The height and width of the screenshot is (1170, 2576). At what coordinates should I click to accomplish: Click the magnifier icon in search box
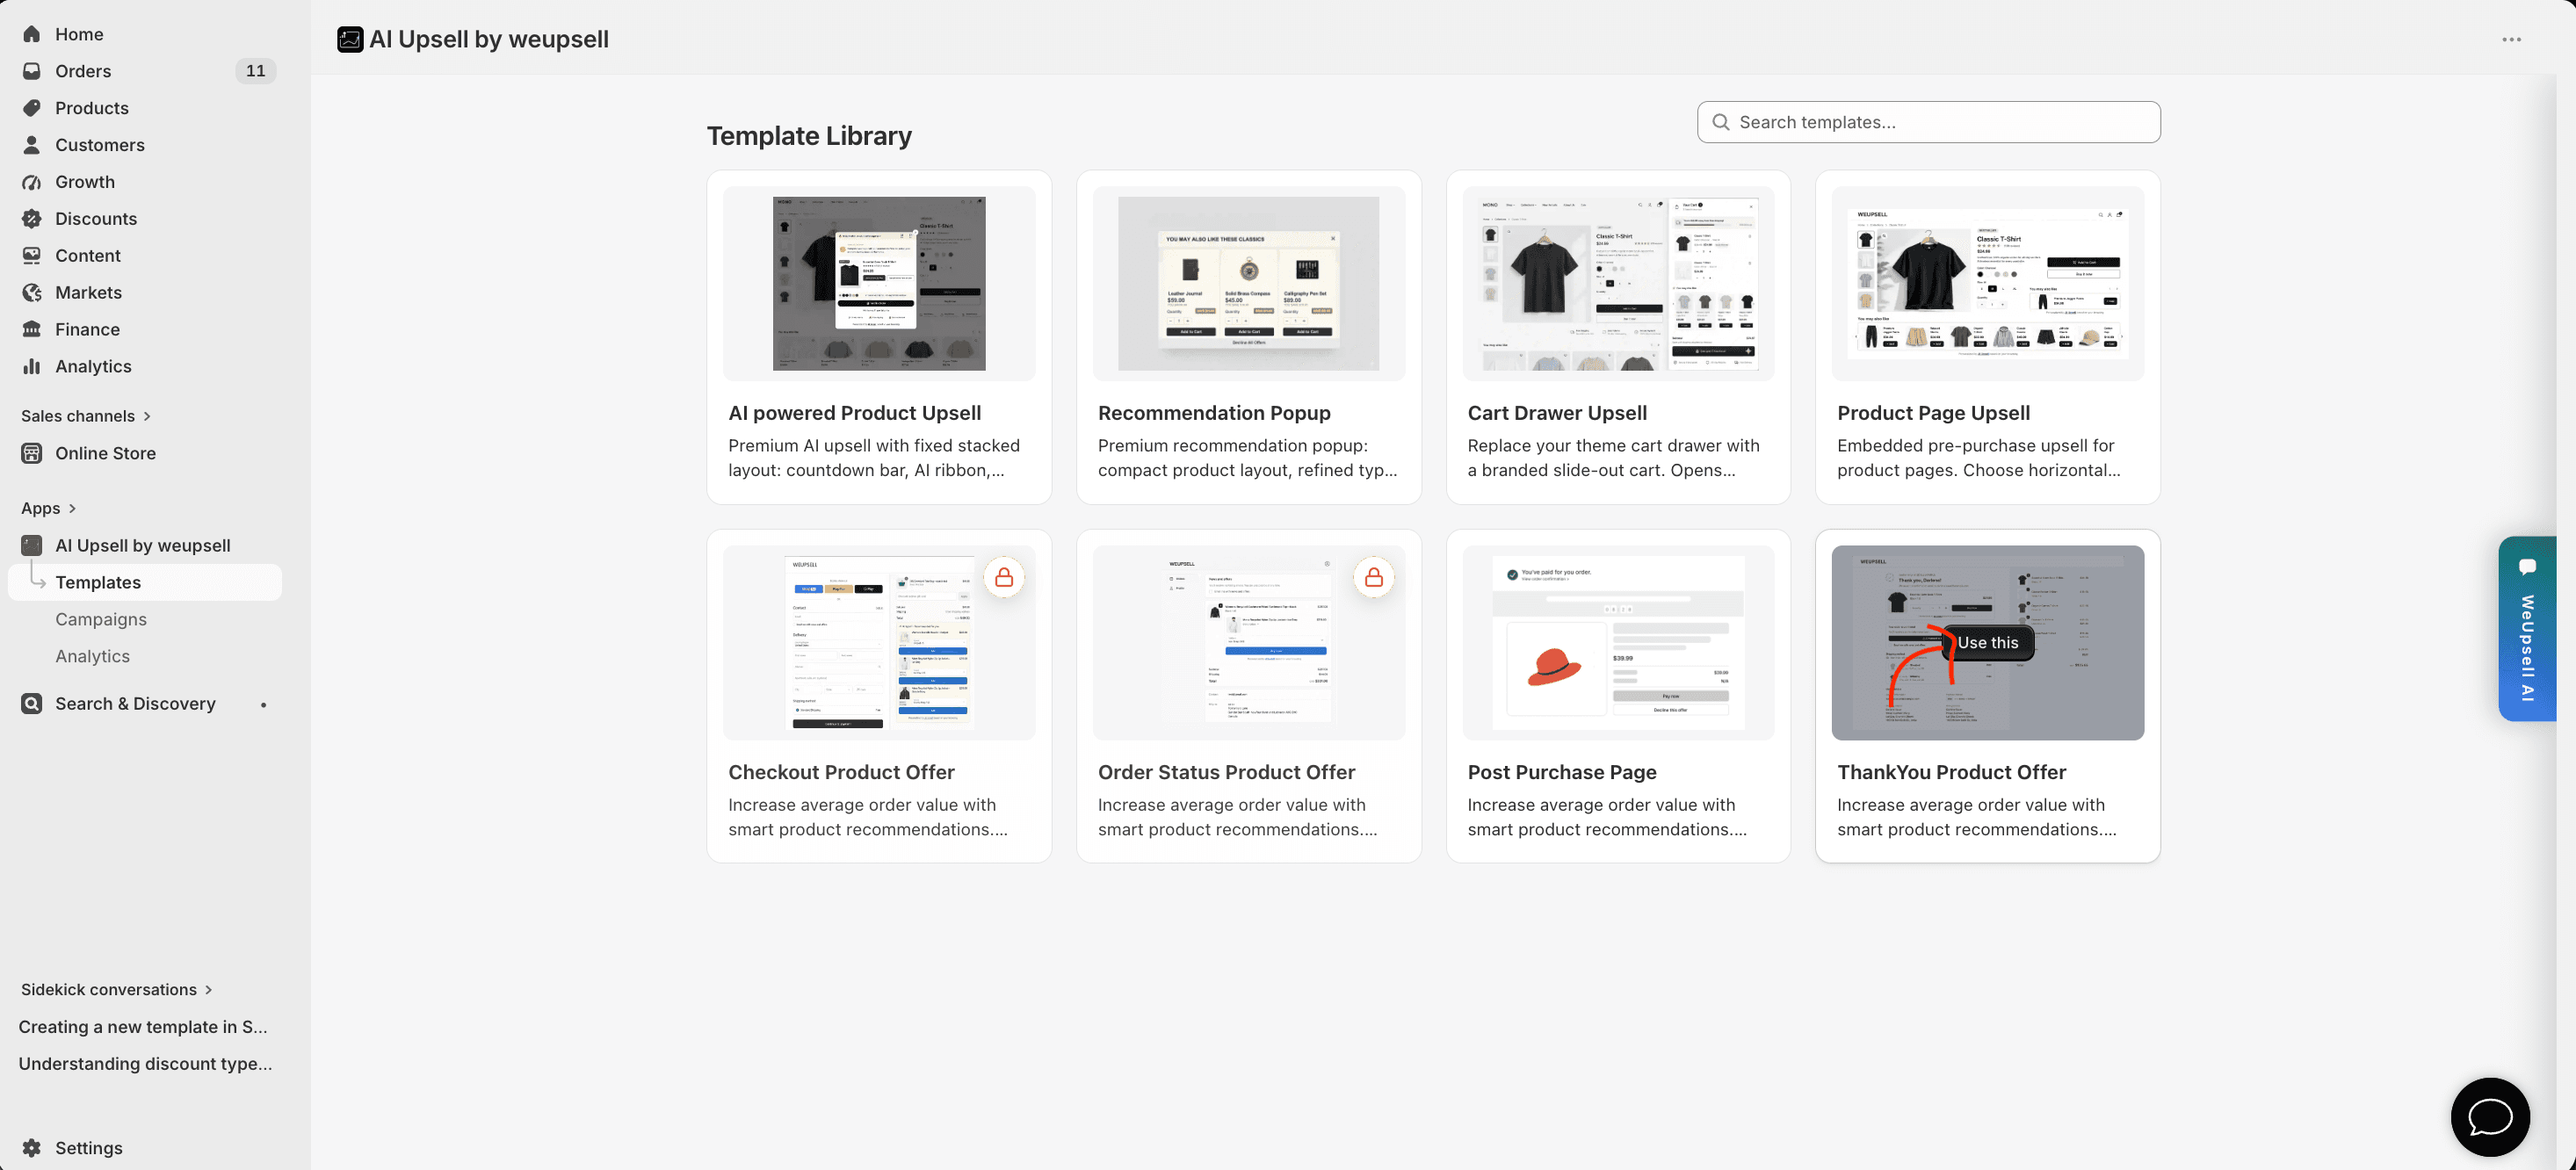pyautogui.click(x=1720, y=122)
